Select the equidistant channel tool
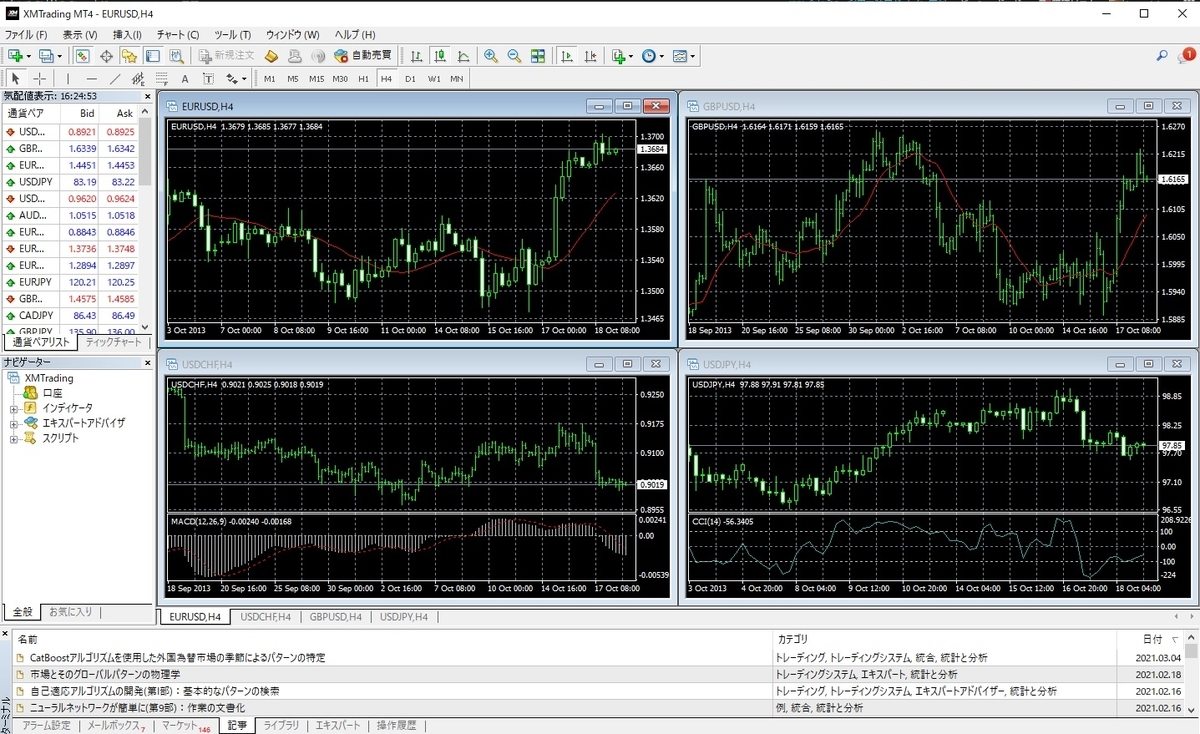 pos(138,78)
